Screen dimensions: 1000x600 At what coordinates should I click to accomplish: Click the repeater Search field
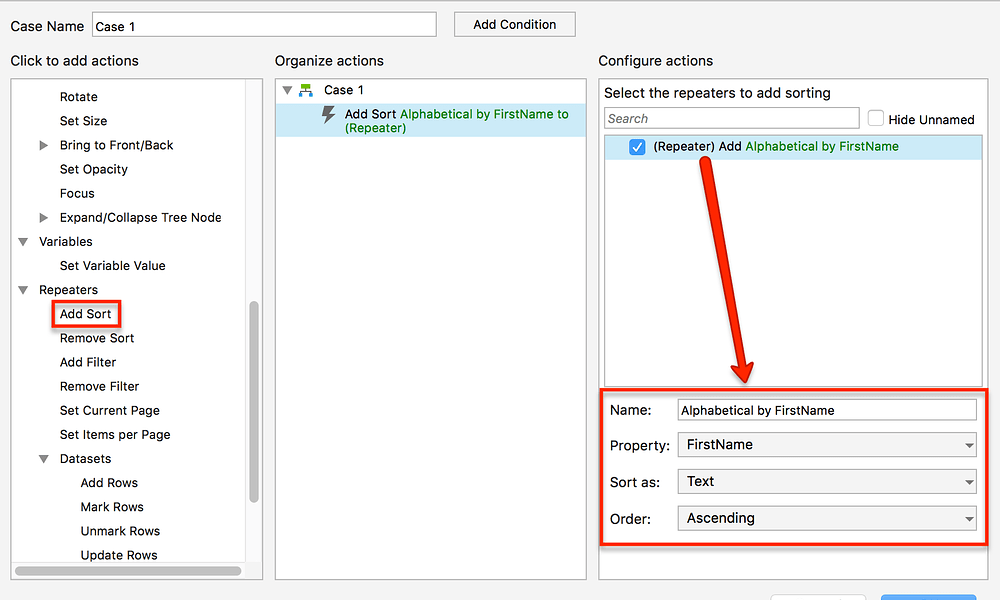point(731,118)
